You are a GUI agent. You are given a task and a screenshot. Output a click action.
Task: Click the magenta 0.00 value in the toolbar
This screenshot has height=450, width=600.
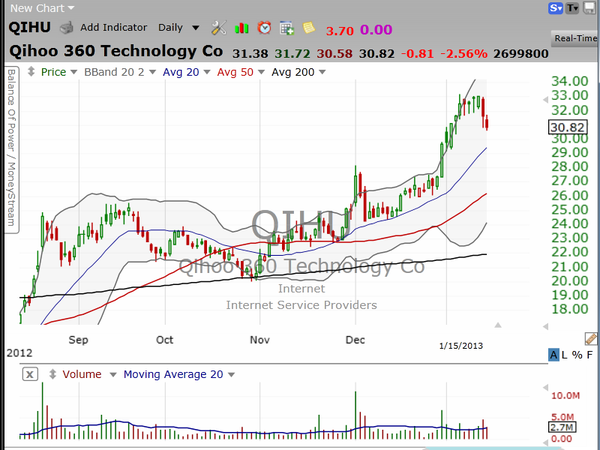point(376,30)
